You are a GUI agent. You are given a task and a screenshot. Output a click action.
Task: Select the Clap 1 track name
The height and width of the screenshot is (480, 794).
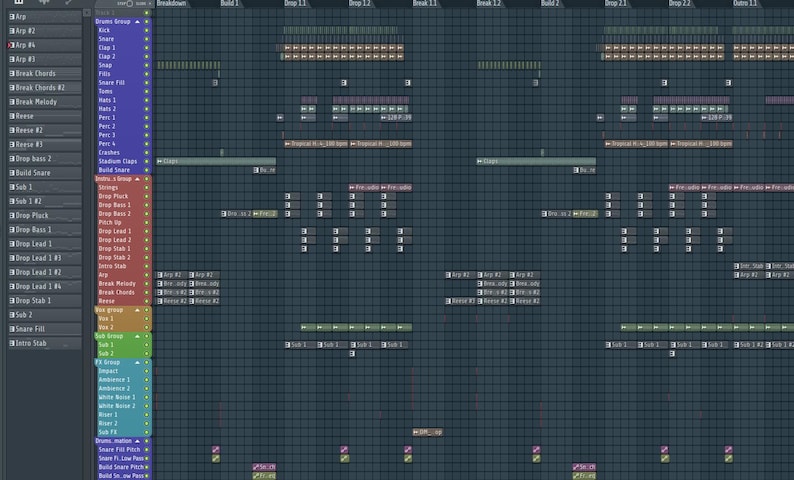pyautogui.click(x=107, y=48)
